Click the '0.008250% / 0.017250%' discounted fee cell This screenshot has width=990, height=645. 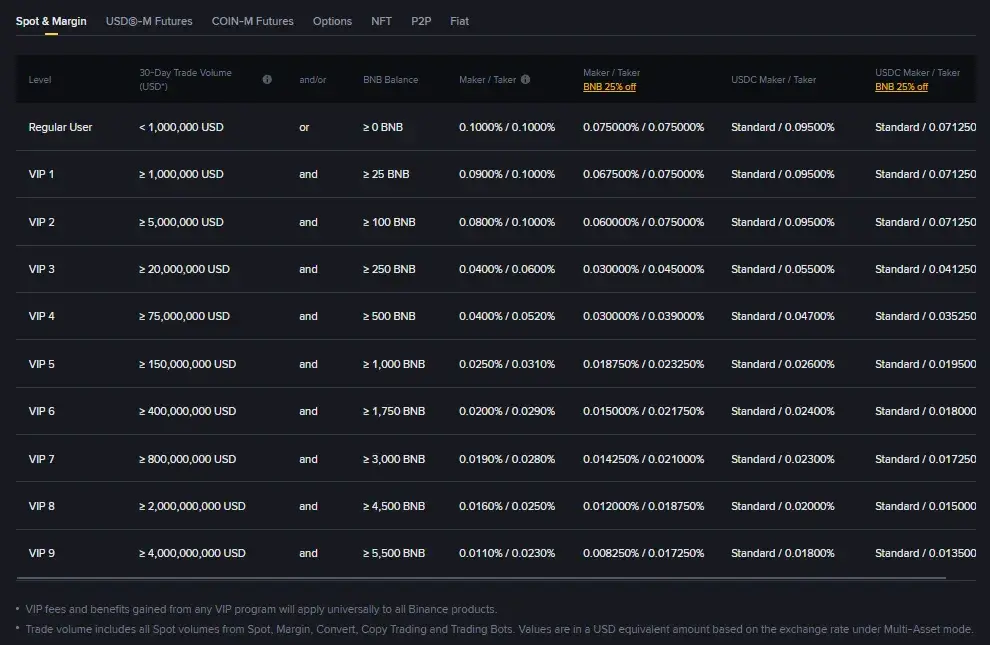[x=643, y=553]
